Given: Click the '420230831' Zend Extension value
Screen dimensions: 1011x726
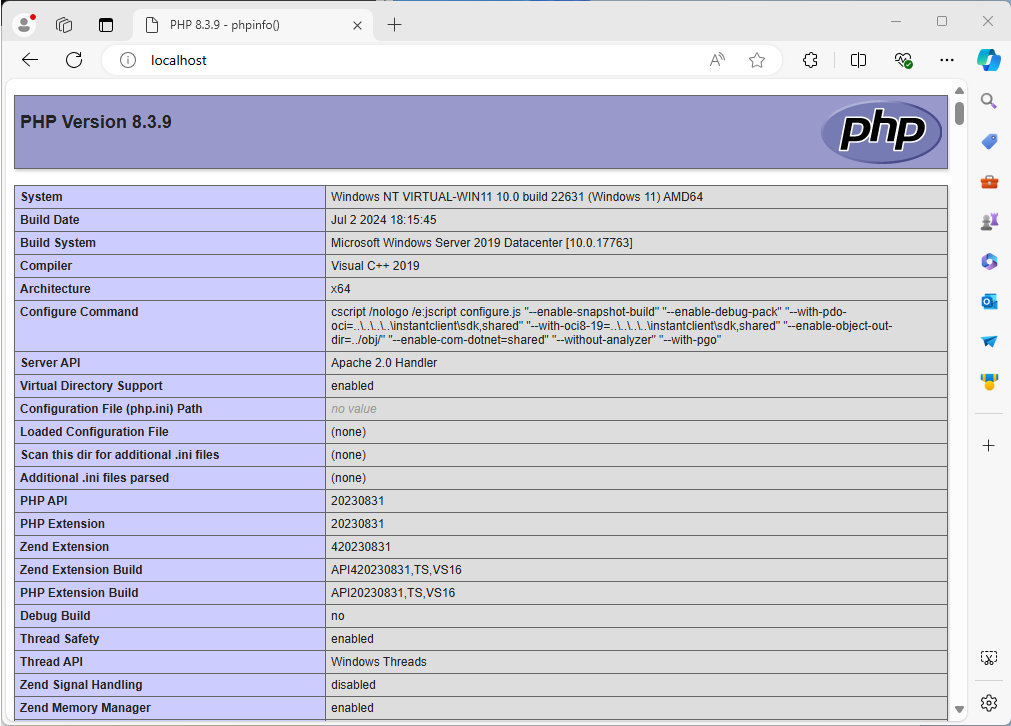Looking at the screenshot, I should click(x=361, y=547).
